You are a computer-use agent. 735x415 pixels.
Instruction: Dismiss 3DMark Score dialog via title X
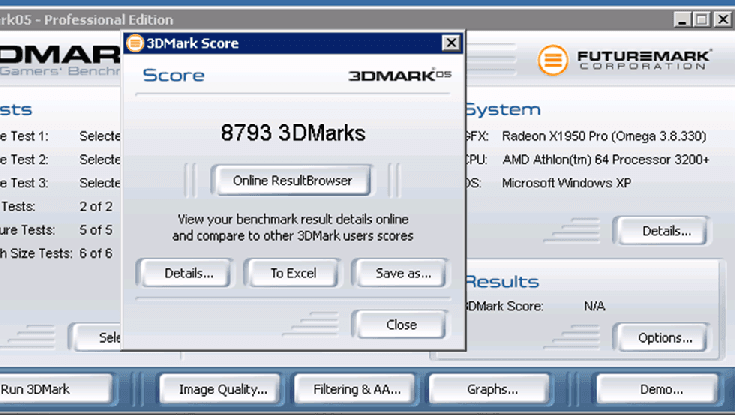[451, 43]
